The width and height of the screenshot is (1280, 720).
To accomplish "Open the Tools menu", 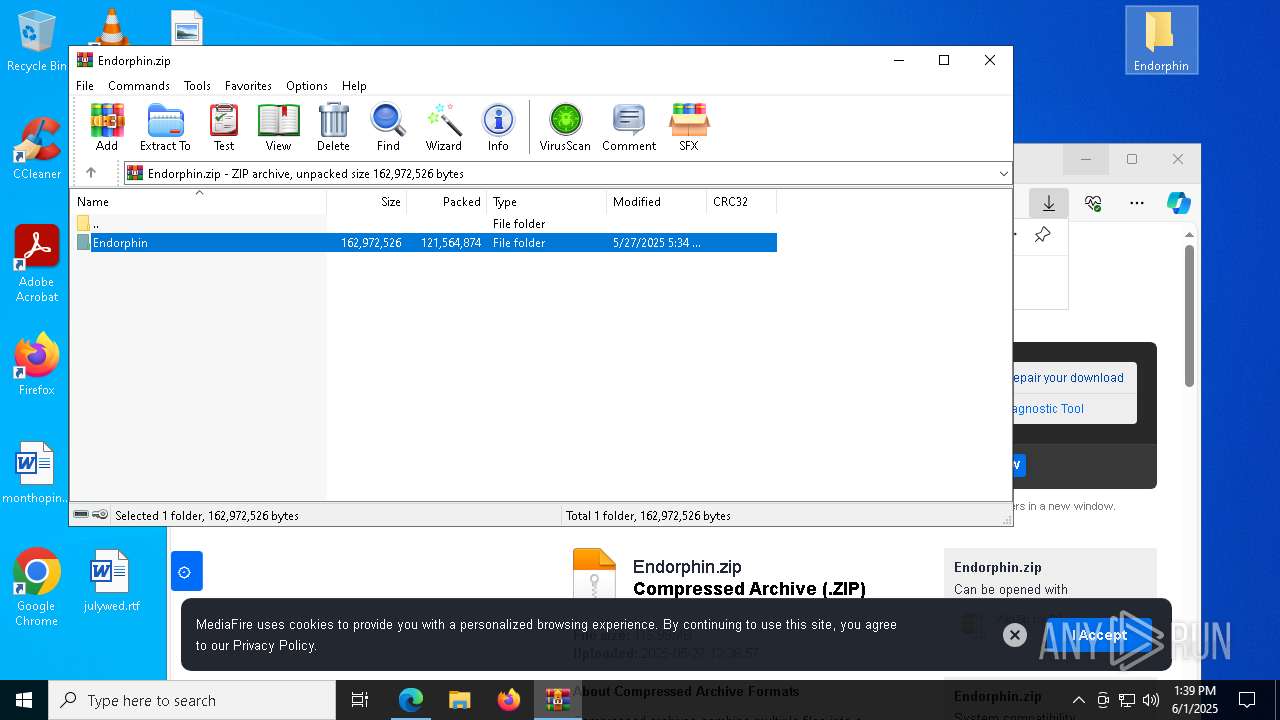I will point(197,86).
